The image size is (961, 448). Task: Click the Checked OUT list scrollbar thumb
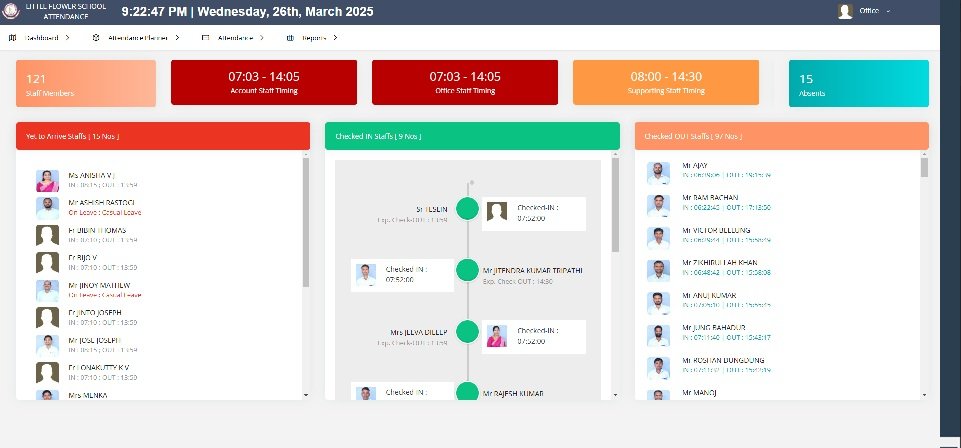tap(924, 167)
